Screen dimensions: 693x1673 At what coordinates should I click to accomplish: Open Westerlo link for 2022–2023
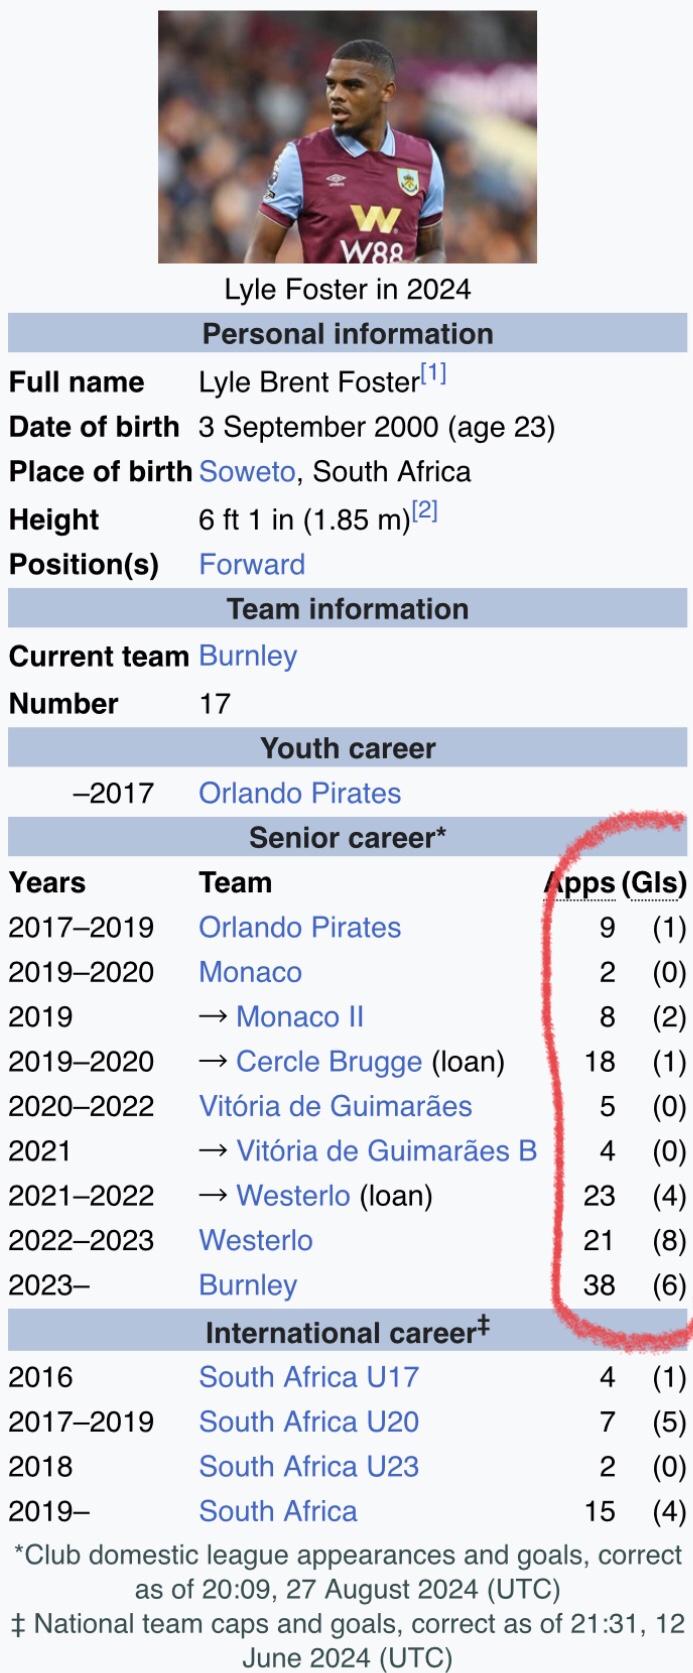tap(256, 1241)
